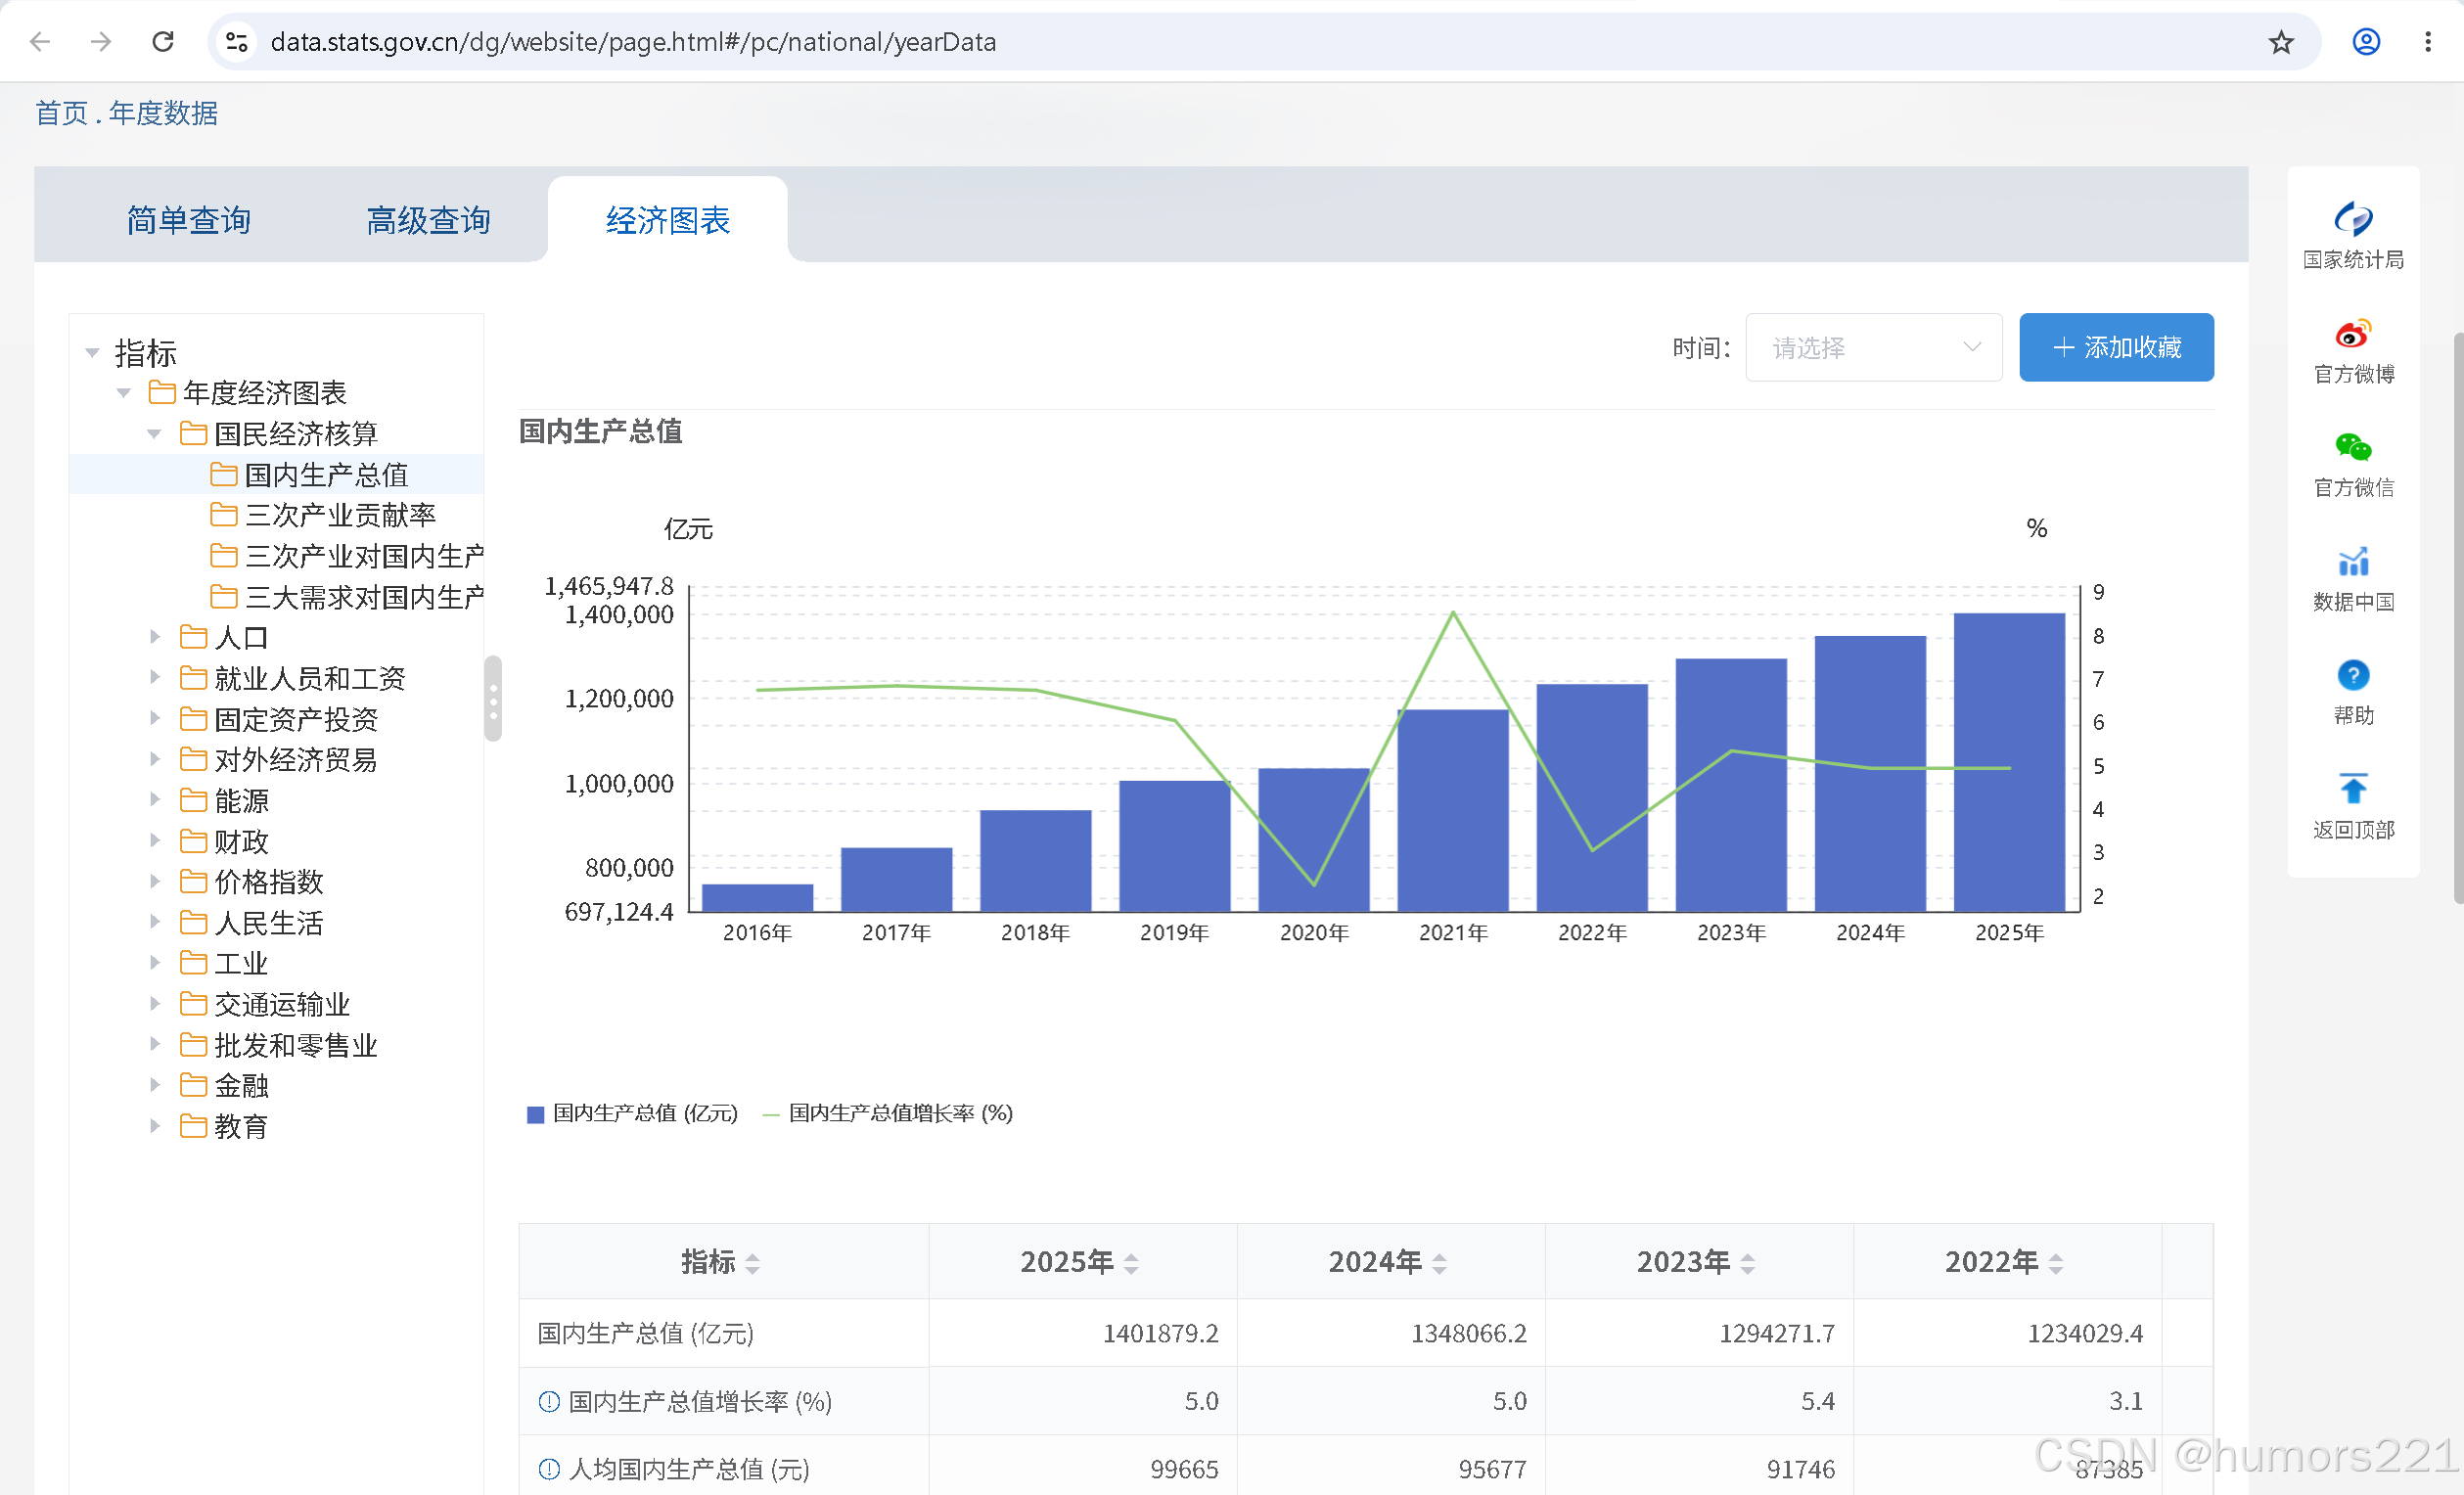The width and height of the screenshot is (2464, 1495).
Task: Click info icon beside 人均国内生产总值
Action: pyautogui.click(x=549, y=1469)
